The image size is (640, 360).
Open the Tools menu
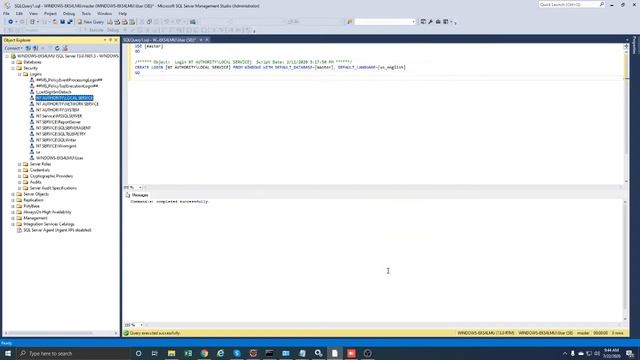coord(86,13)
